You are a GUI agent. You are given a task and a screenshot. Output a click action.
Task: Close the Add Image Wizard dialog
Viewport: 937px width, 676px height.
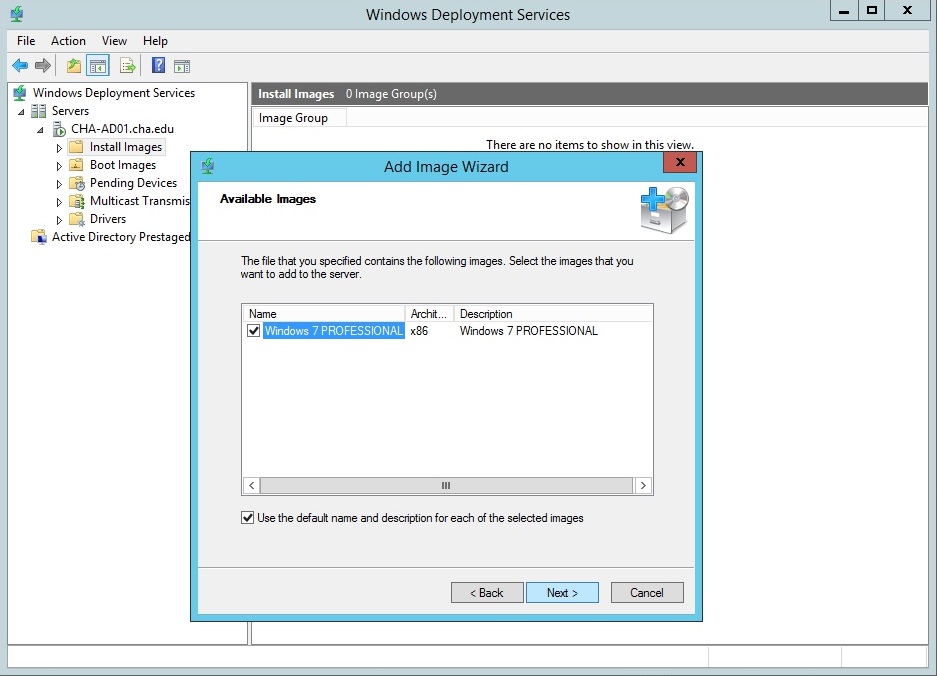click(x=680, y=162)
